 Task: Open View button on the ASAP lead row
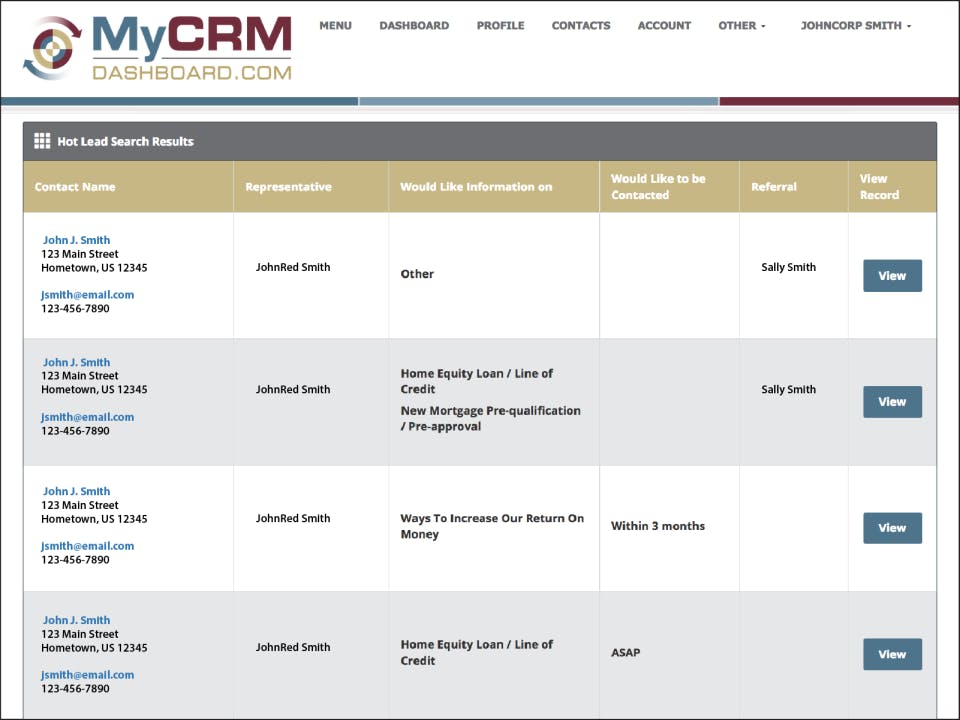(x=892, y=654)
